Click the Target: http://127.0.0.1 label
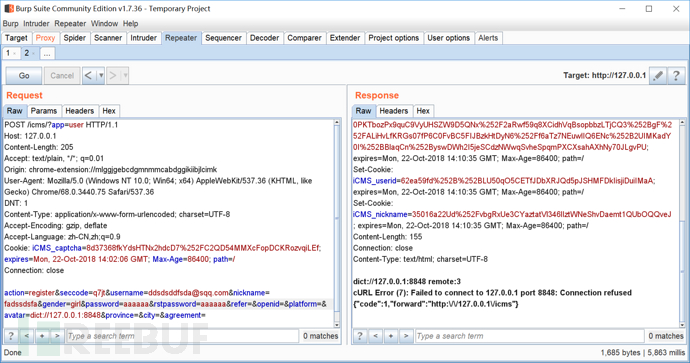690x363 pixels. click(604, 76)
